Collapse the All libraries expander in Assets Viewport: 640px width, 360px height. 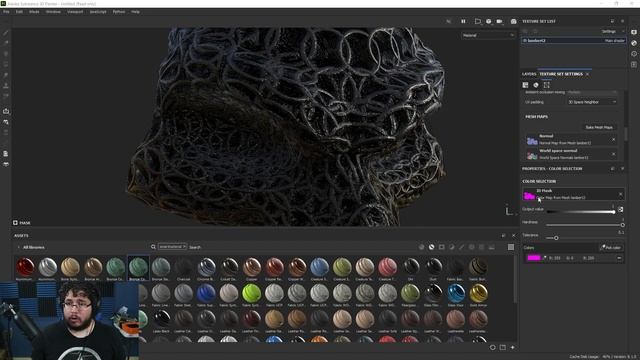point(19,247)
